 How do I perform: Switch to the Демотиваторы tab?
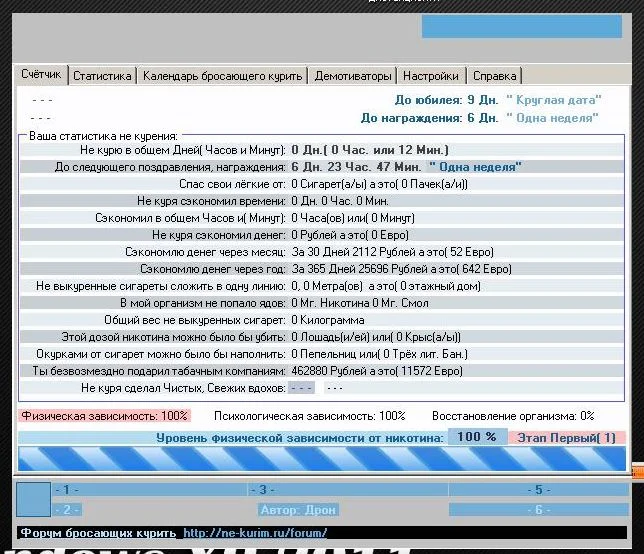point(353,76)
